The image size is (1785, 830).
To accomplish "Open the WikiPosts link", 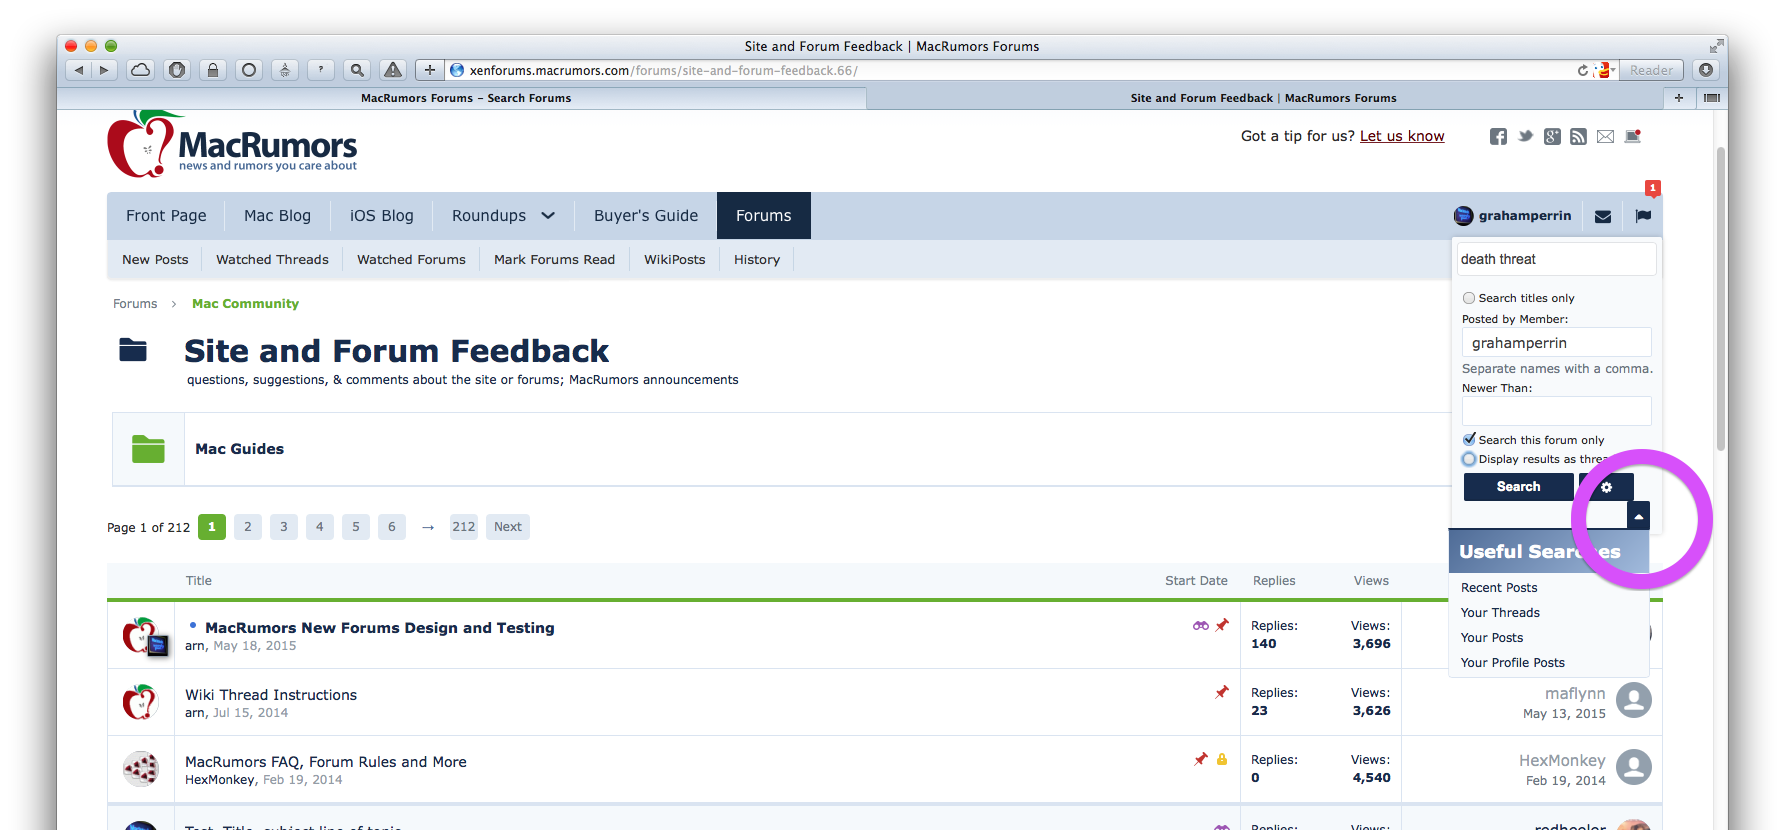I will pyautogui.click(x=674, y=260).
